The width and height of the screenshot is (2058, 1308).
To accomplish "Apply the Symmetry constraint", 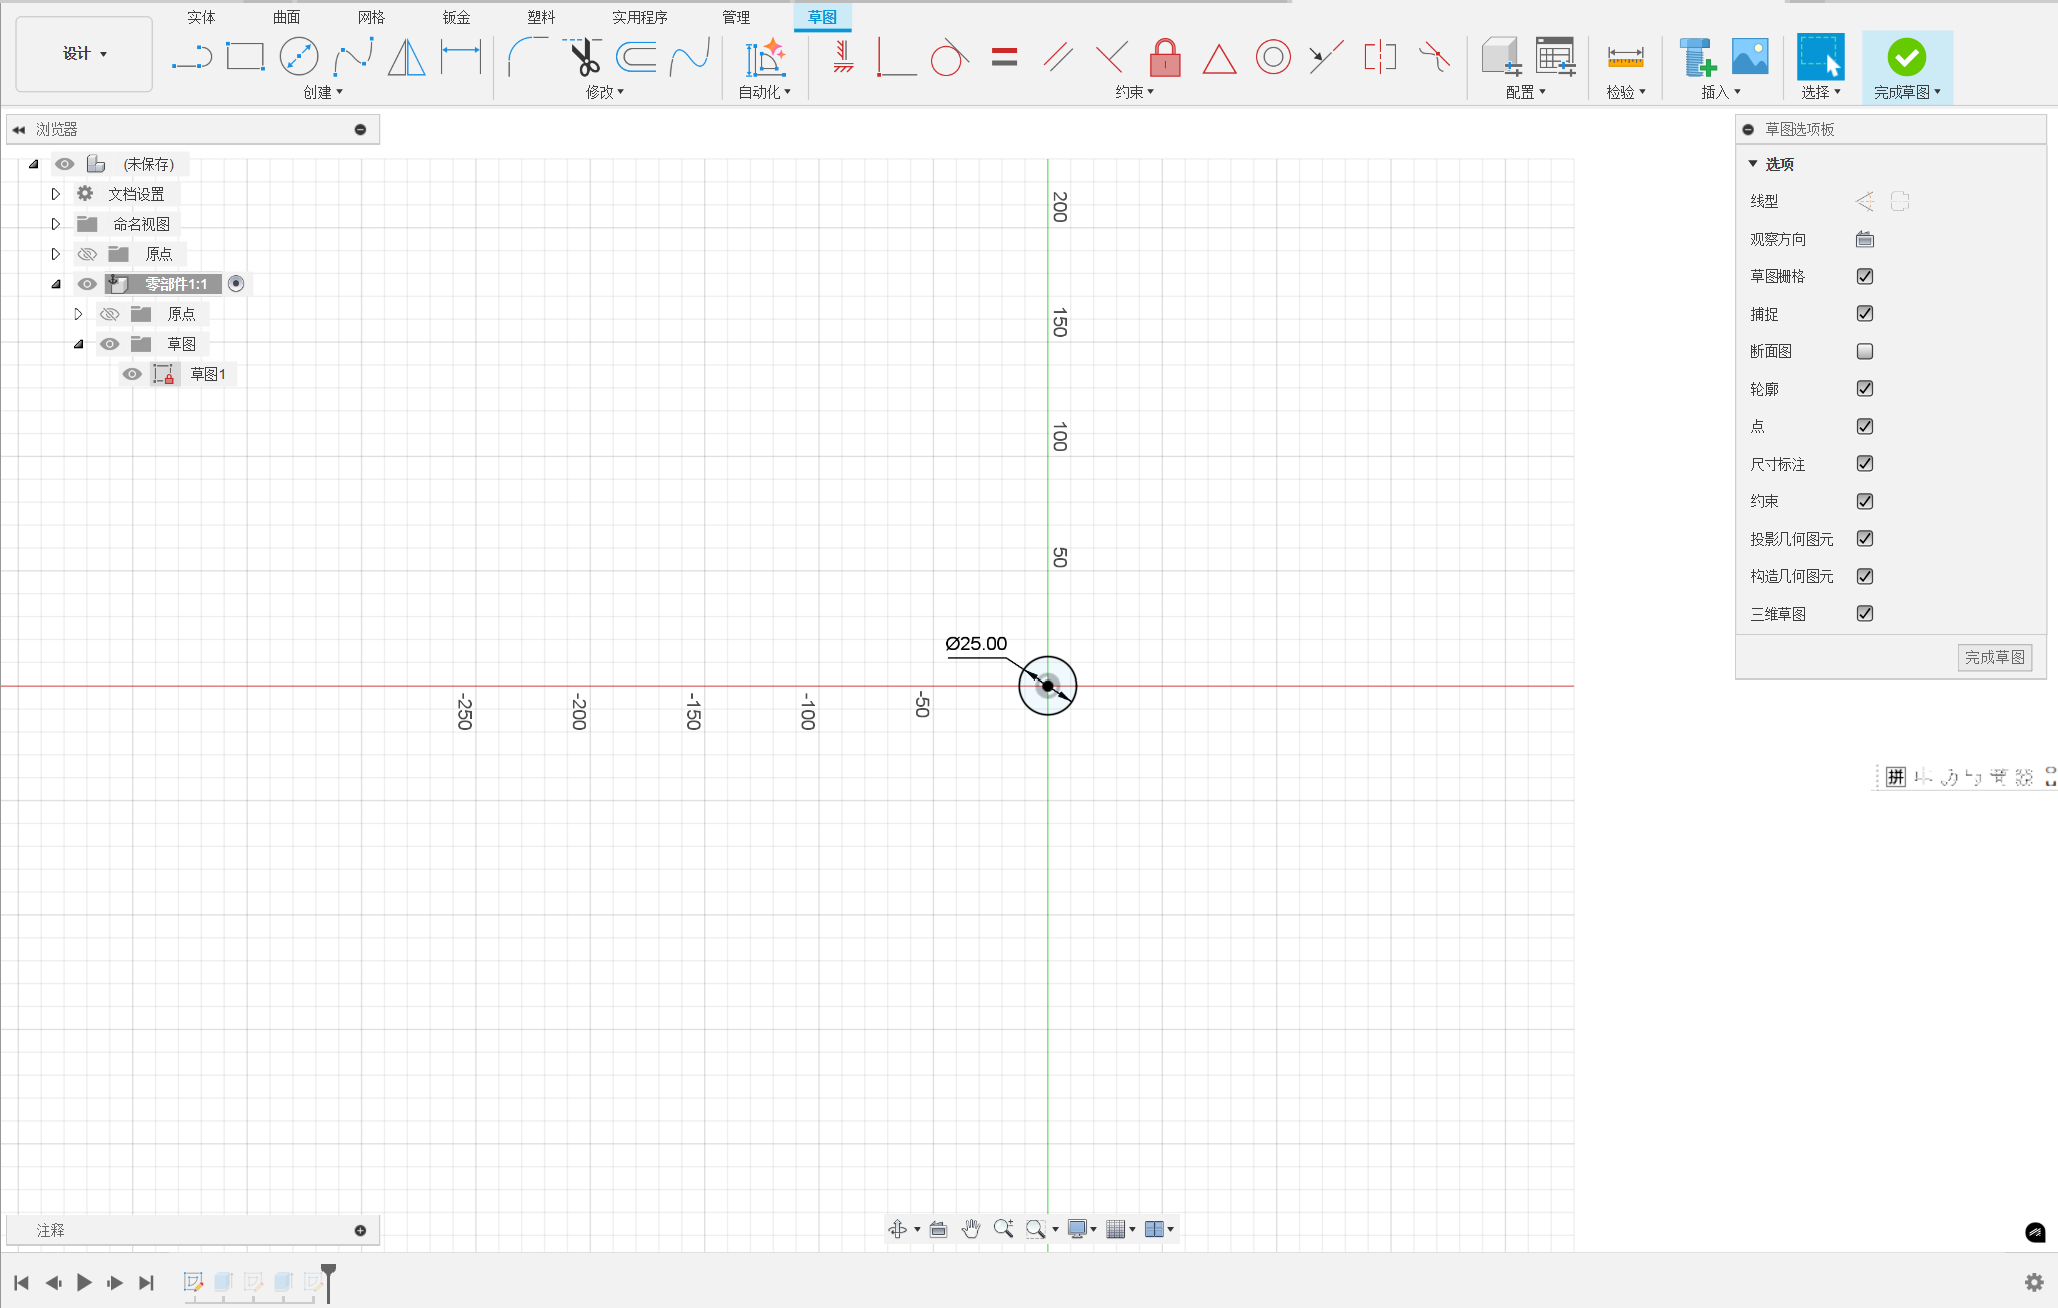I will (1380, 57).
